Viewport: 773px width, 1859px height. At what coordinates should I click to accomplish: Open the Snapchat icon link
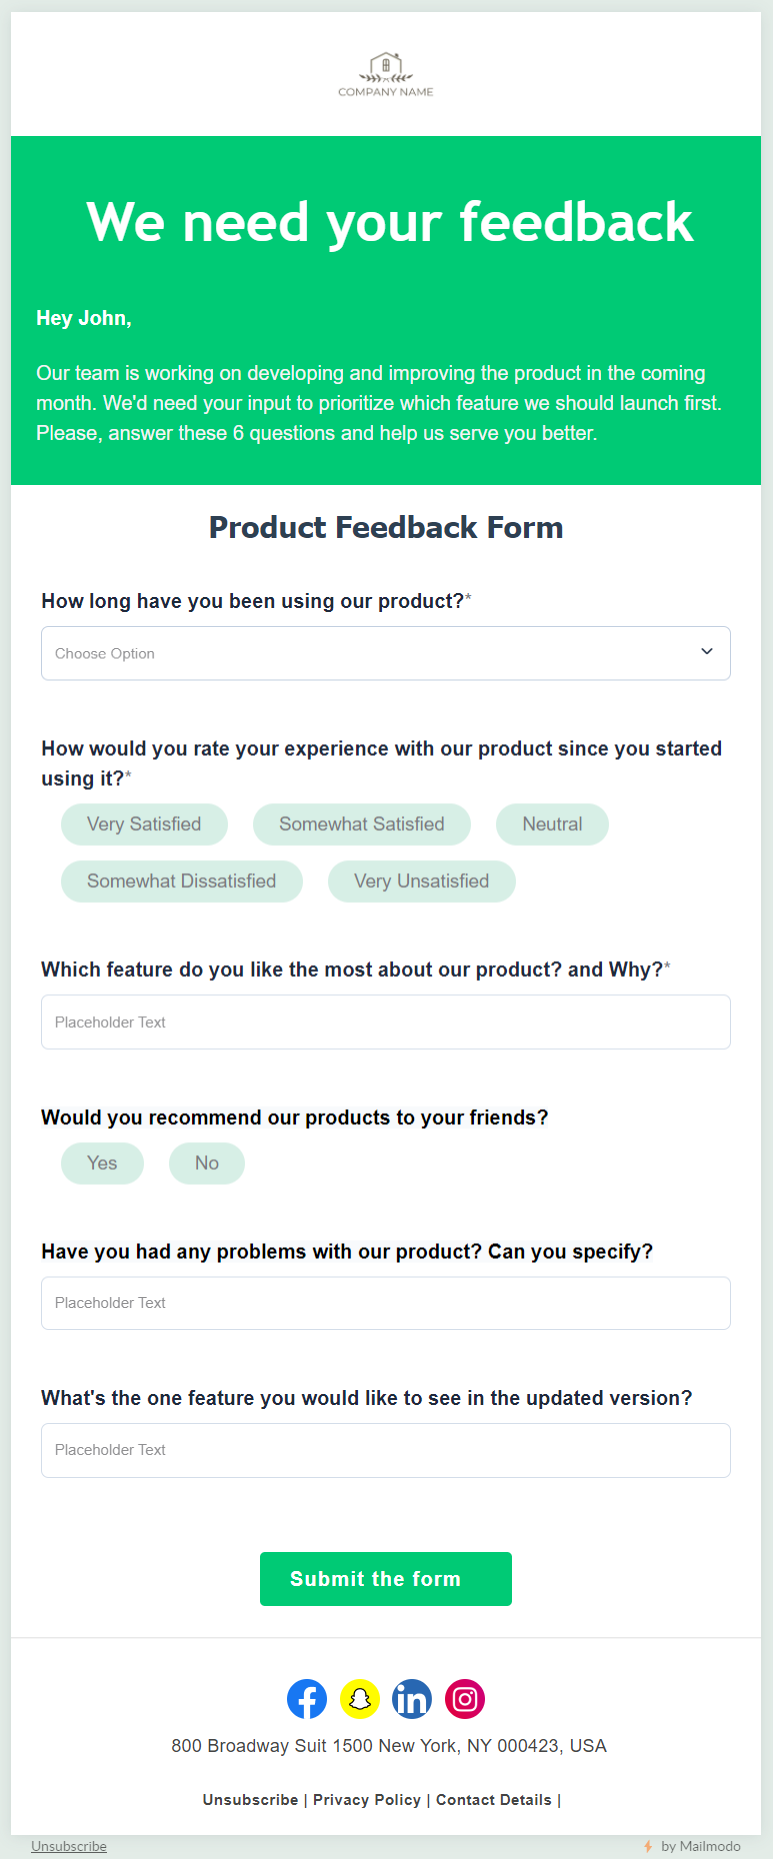pos(359,1699)
